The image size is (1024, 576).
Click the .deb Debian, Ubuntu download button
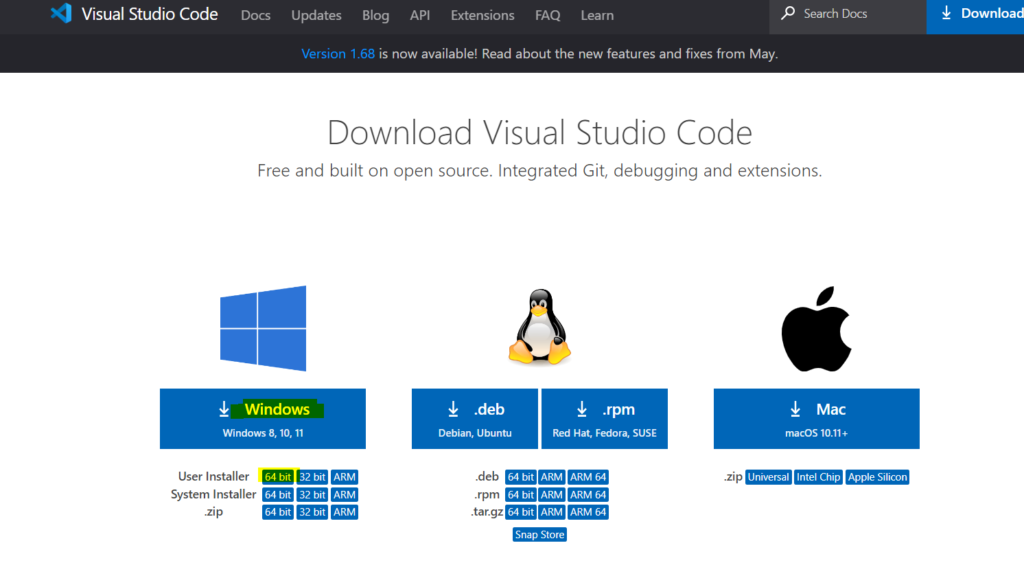point(475,419)
